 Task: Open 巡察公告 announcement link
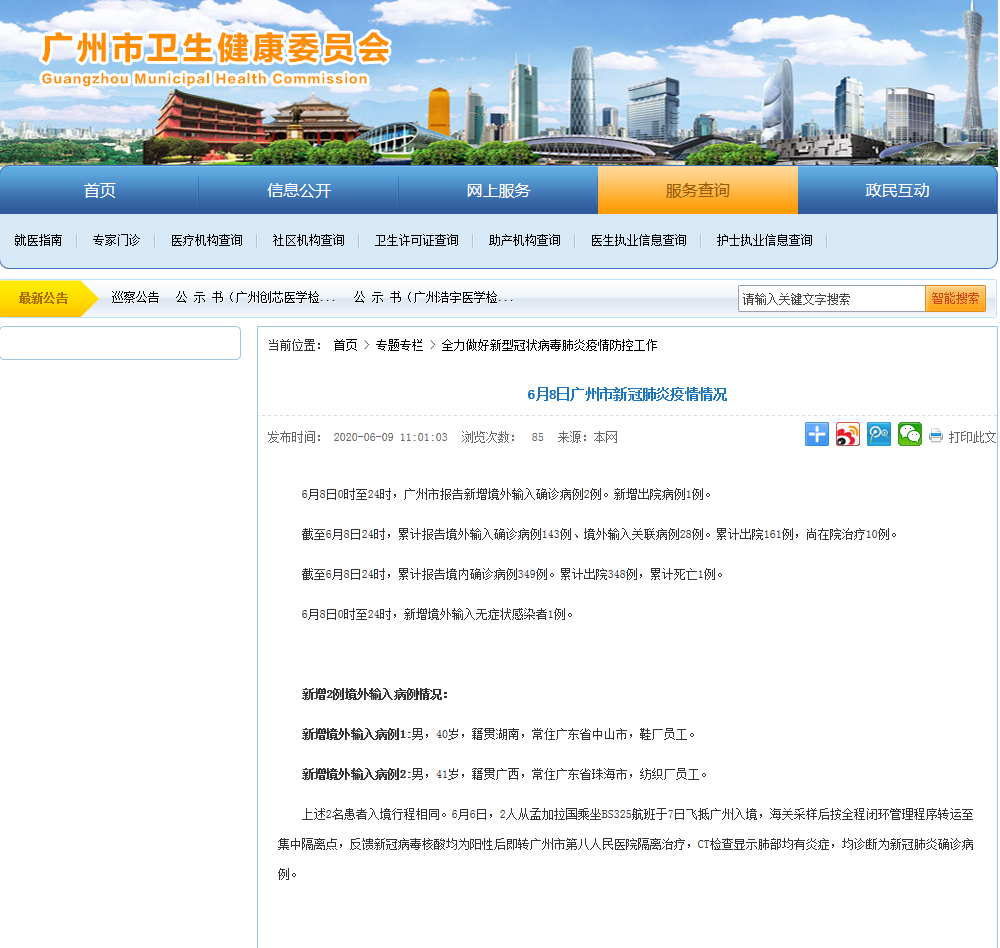click(135, 297)
